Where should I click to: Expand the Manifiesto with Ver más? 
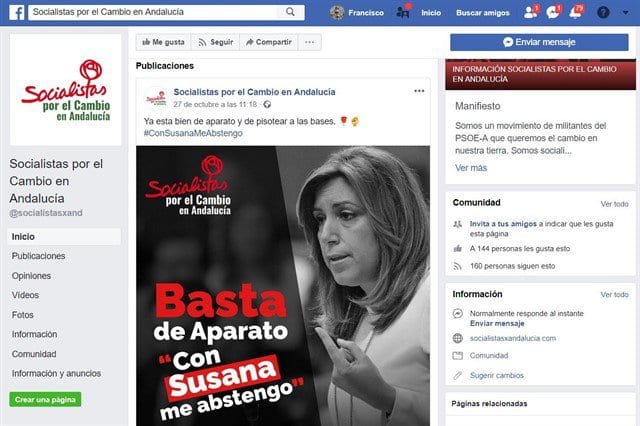tap(471, 168)
